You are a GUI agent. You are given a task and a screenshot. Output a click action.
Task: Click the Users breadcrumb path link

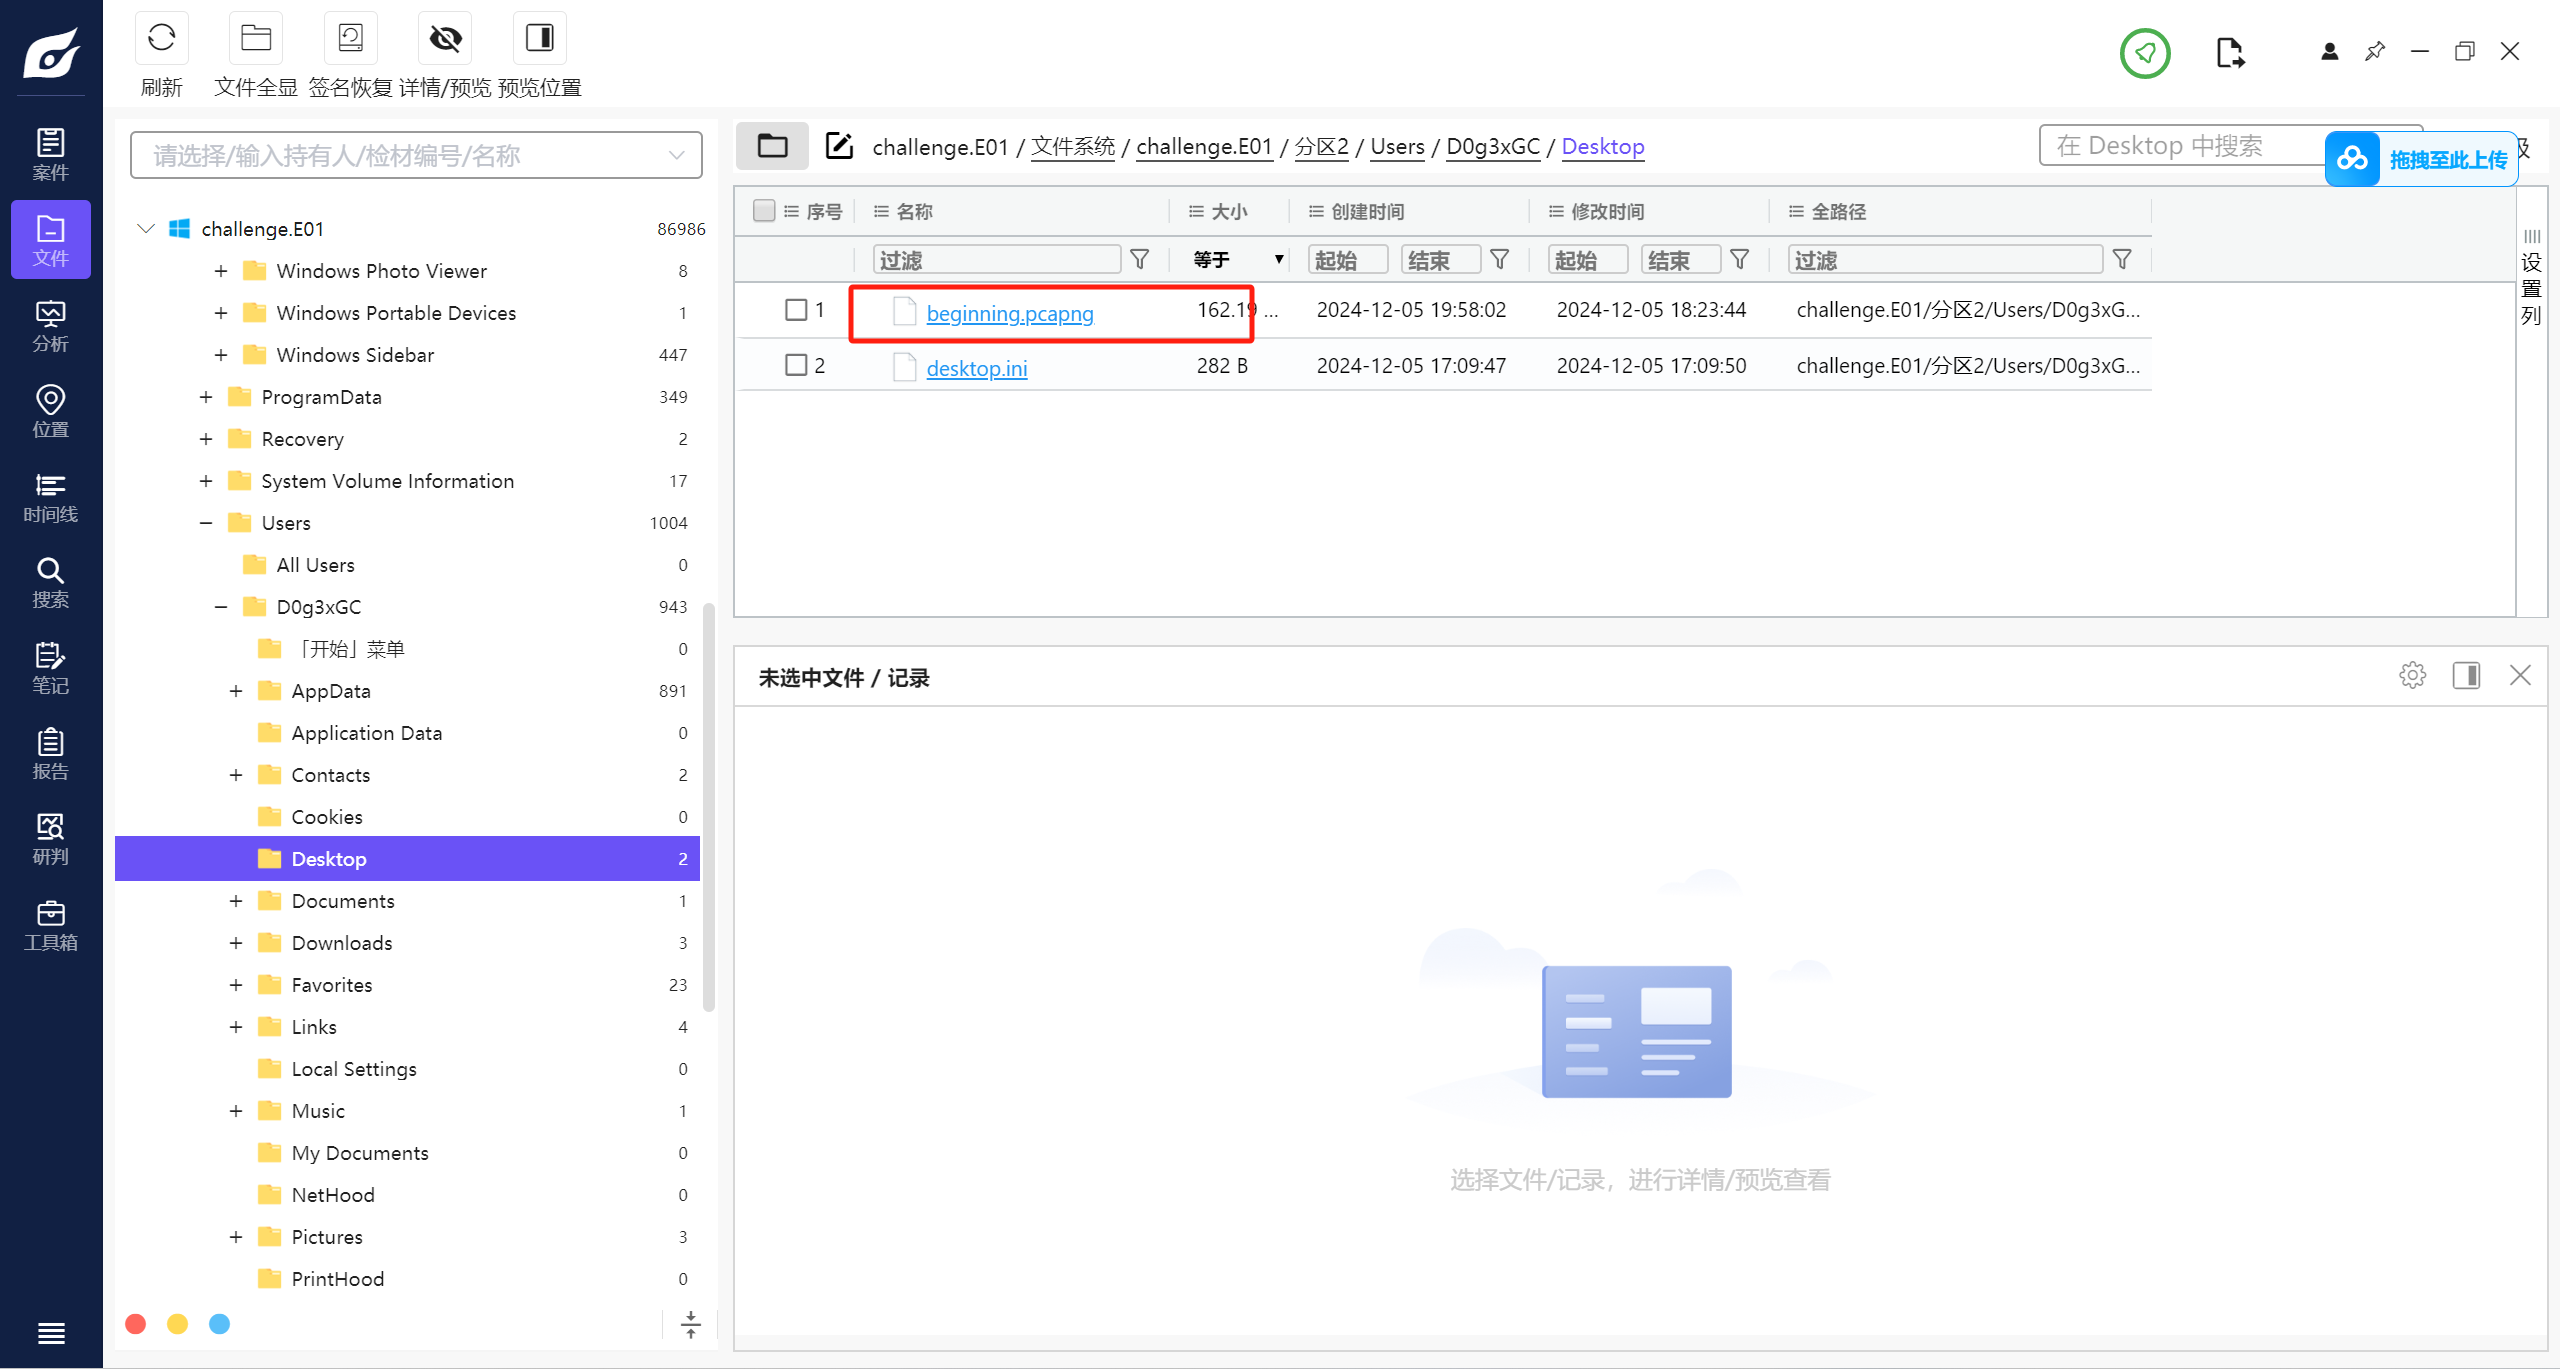(x=1396, y=146)
